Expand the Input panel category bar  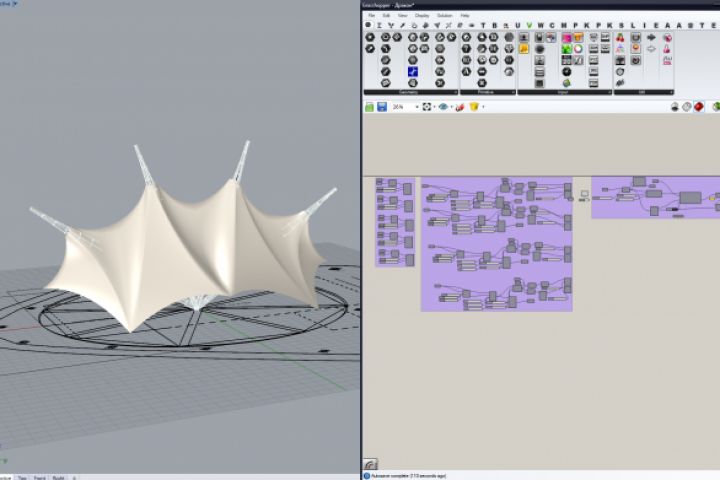tap(564, 92)
